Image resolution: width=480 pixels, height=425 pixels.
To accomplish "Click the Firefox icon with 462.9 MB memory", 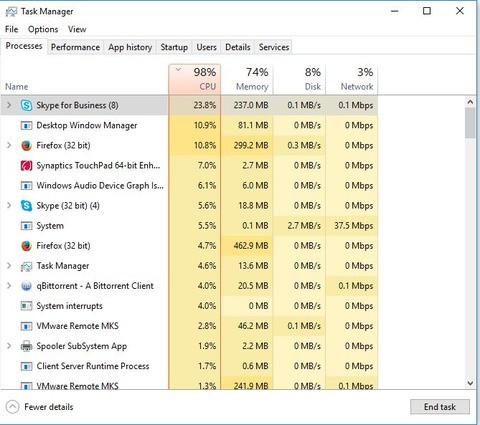I will point(26,246).
